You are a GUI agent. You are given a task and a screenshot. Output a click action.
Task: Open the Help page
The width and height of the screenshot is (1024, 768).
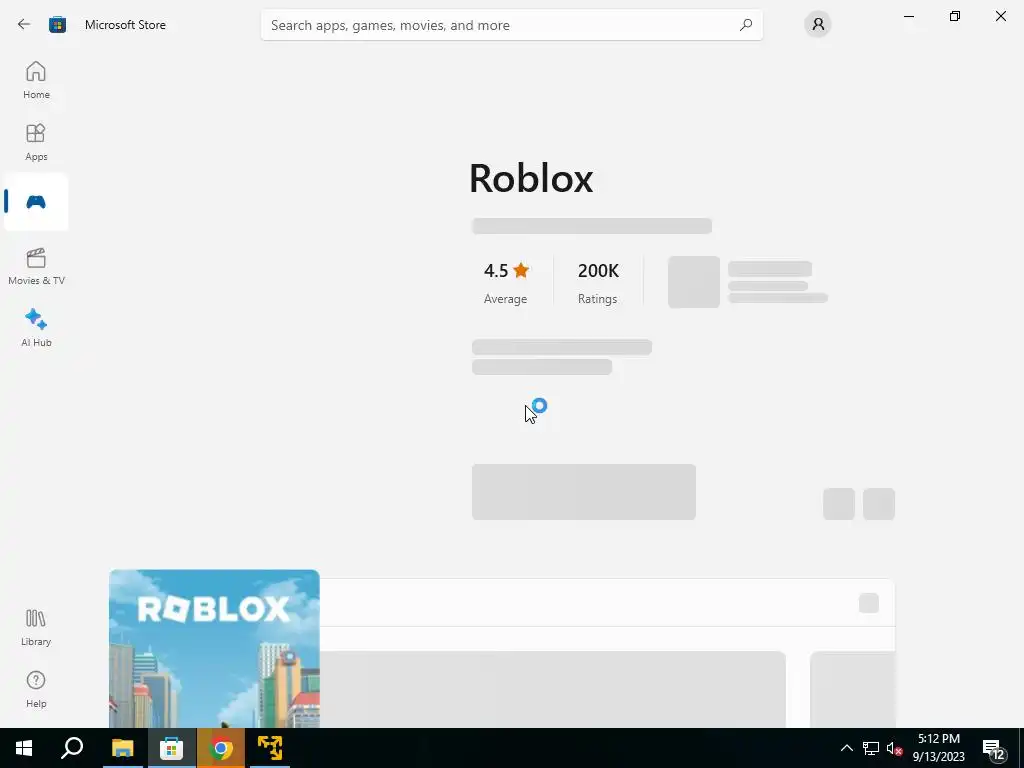(x=36, y=689)
